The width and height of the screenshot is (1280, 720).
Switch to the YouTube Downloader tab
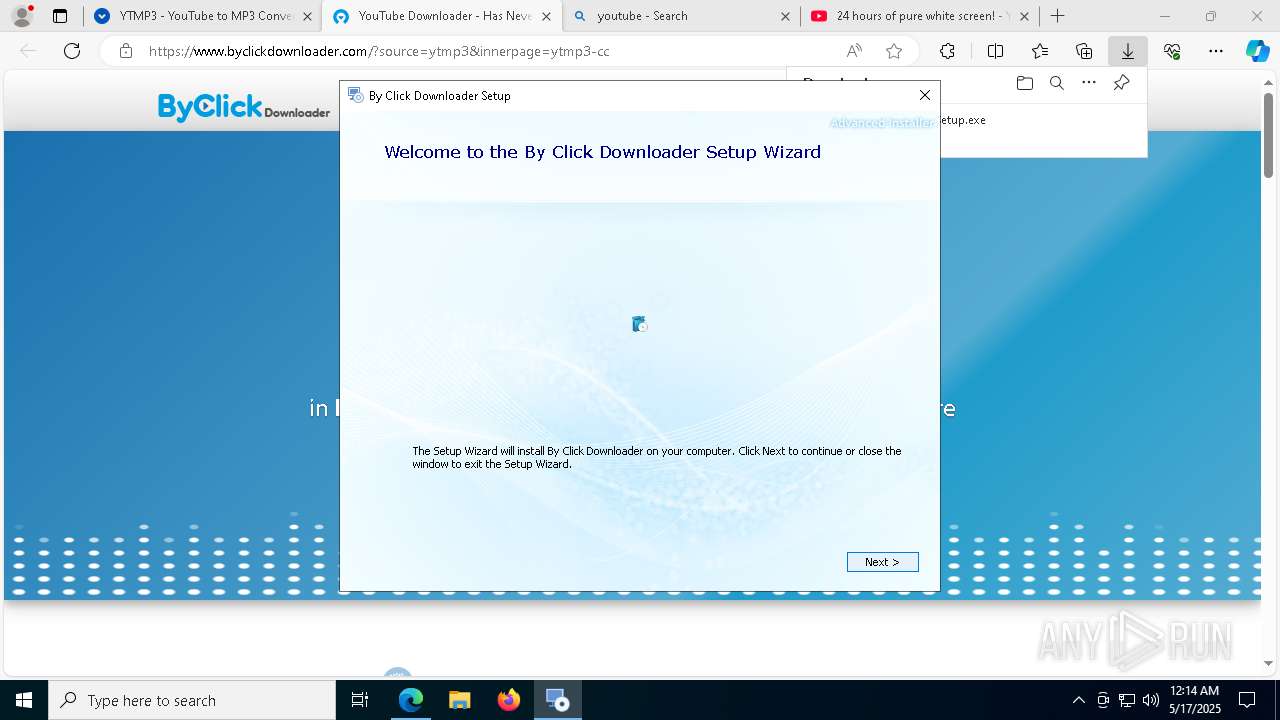click(442, 16)
